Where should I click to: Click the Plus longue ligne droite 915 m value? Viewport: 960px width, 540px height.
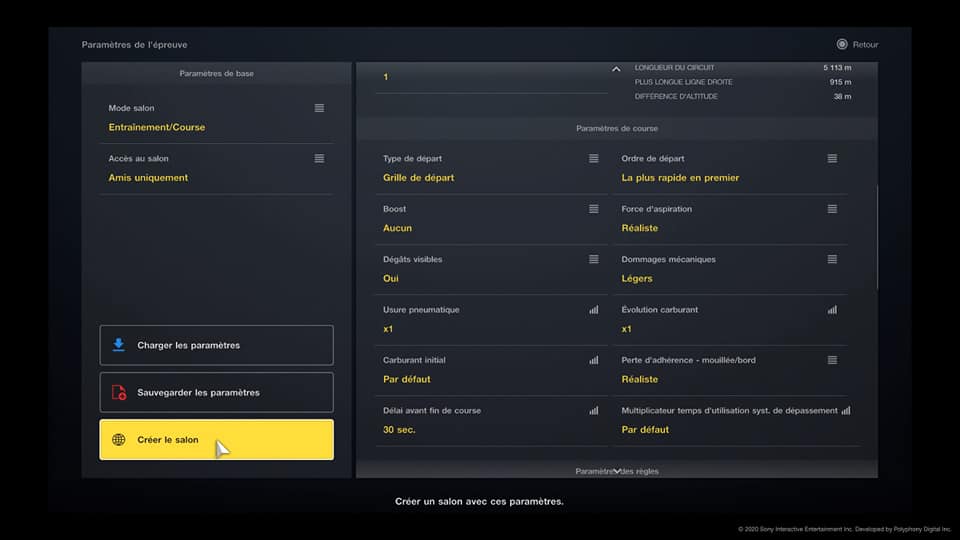point(840,82)
